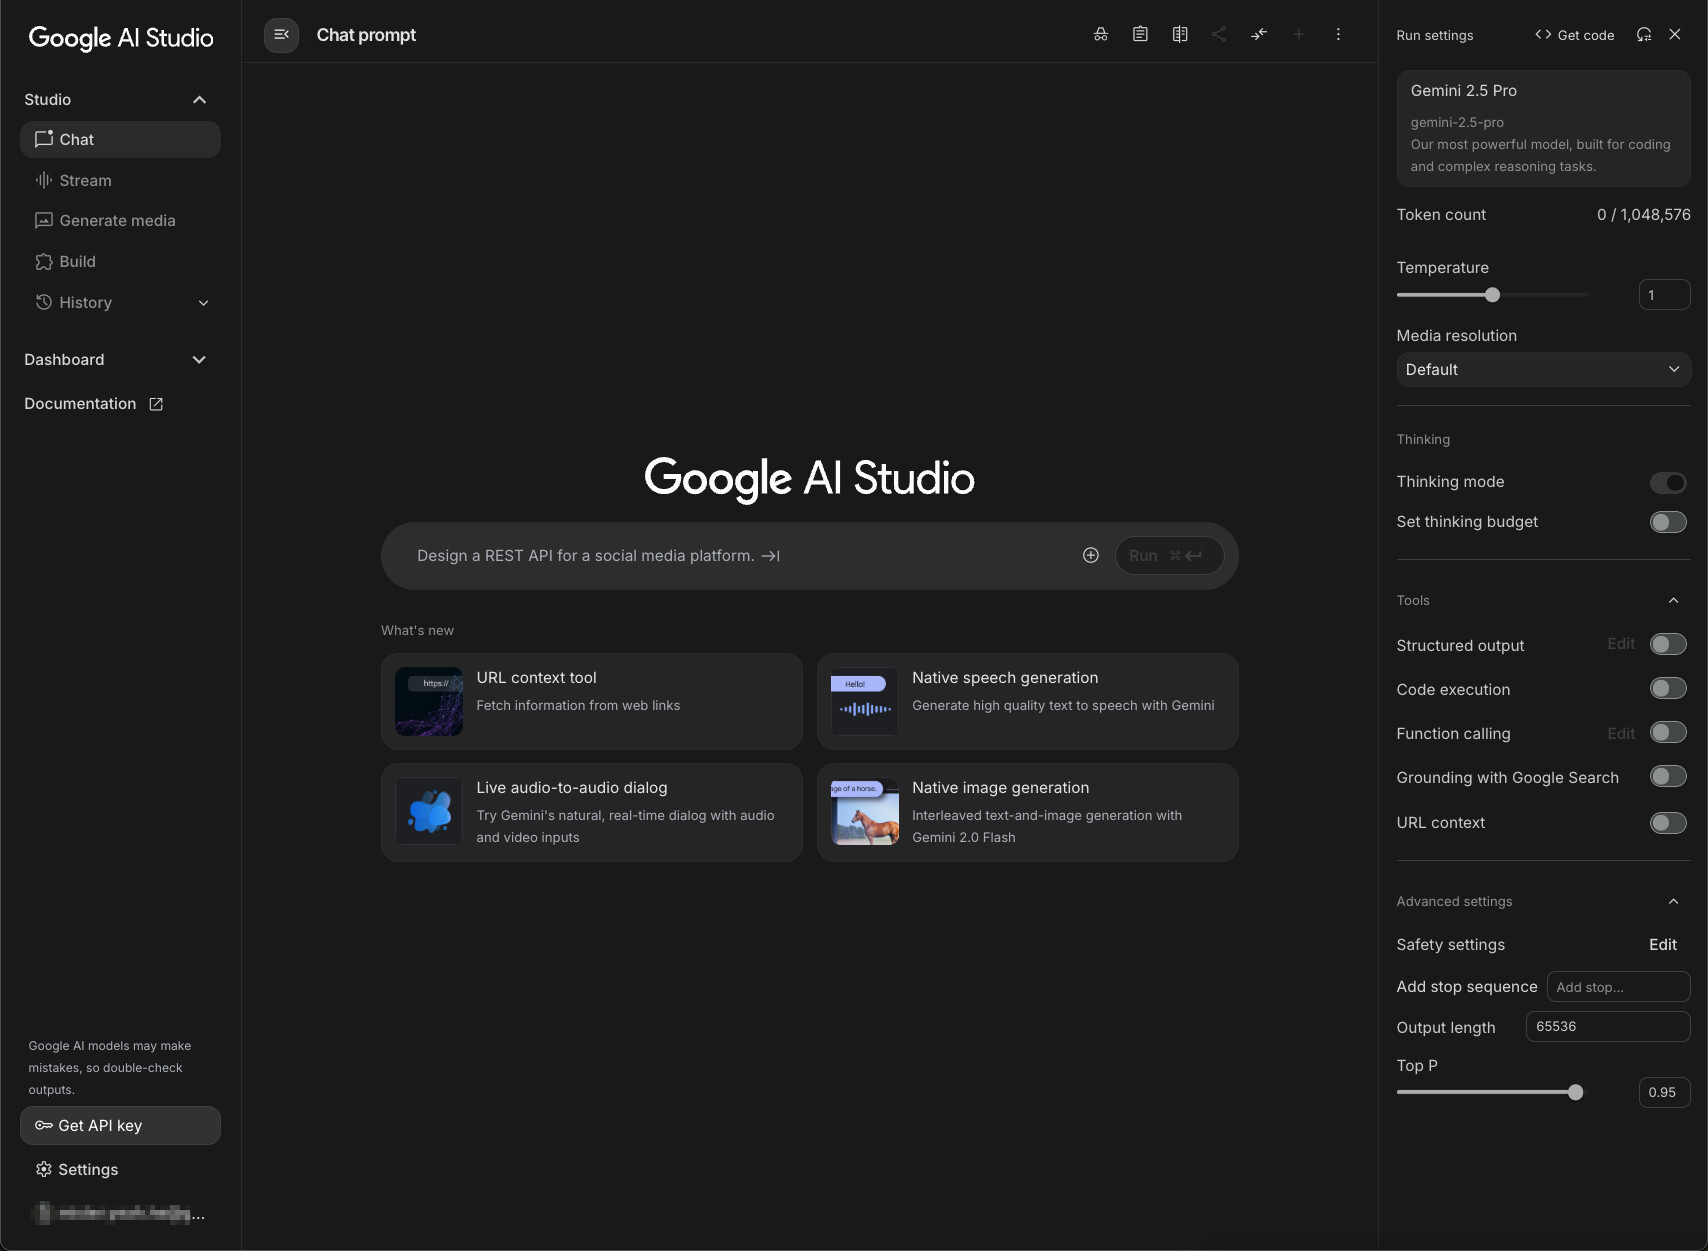Click the Settings gear icon

pyautogui.click(x=44, y=1169)
